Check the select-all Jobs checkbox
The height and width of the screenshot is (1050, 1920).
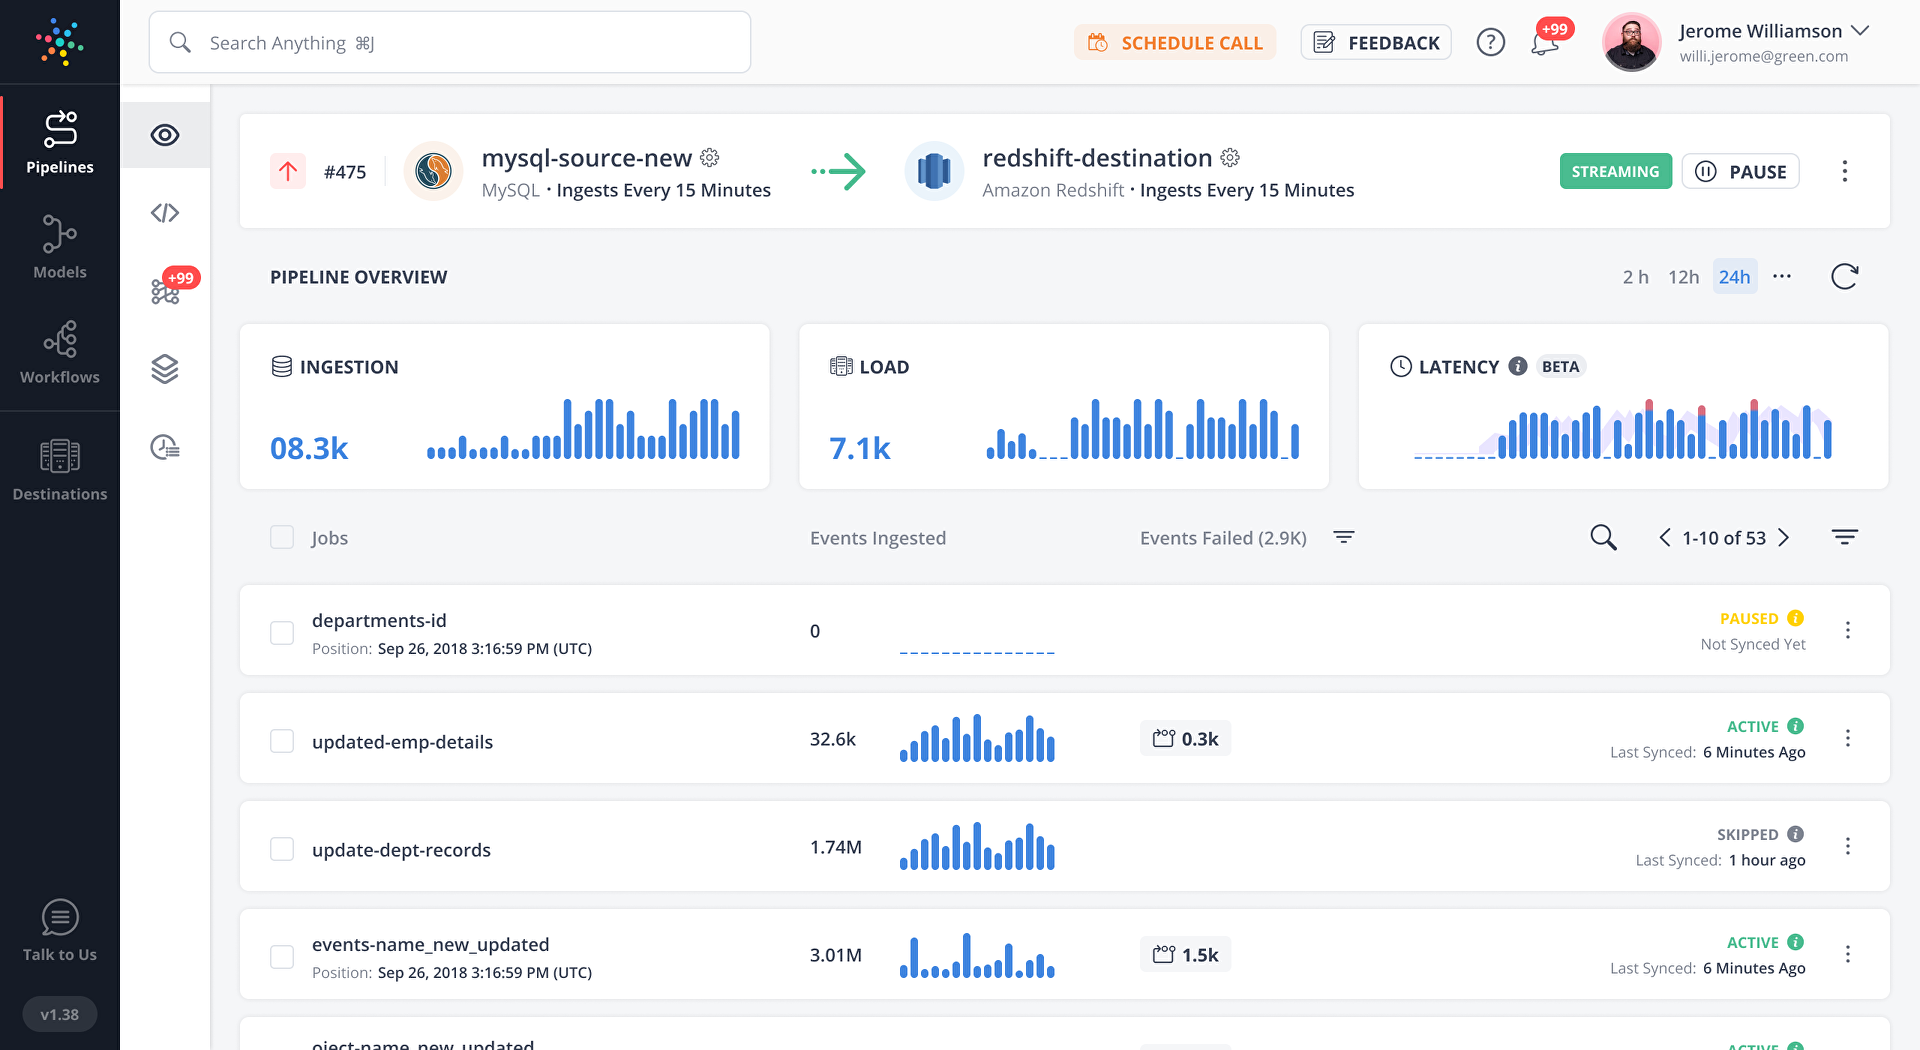(281, 537)
